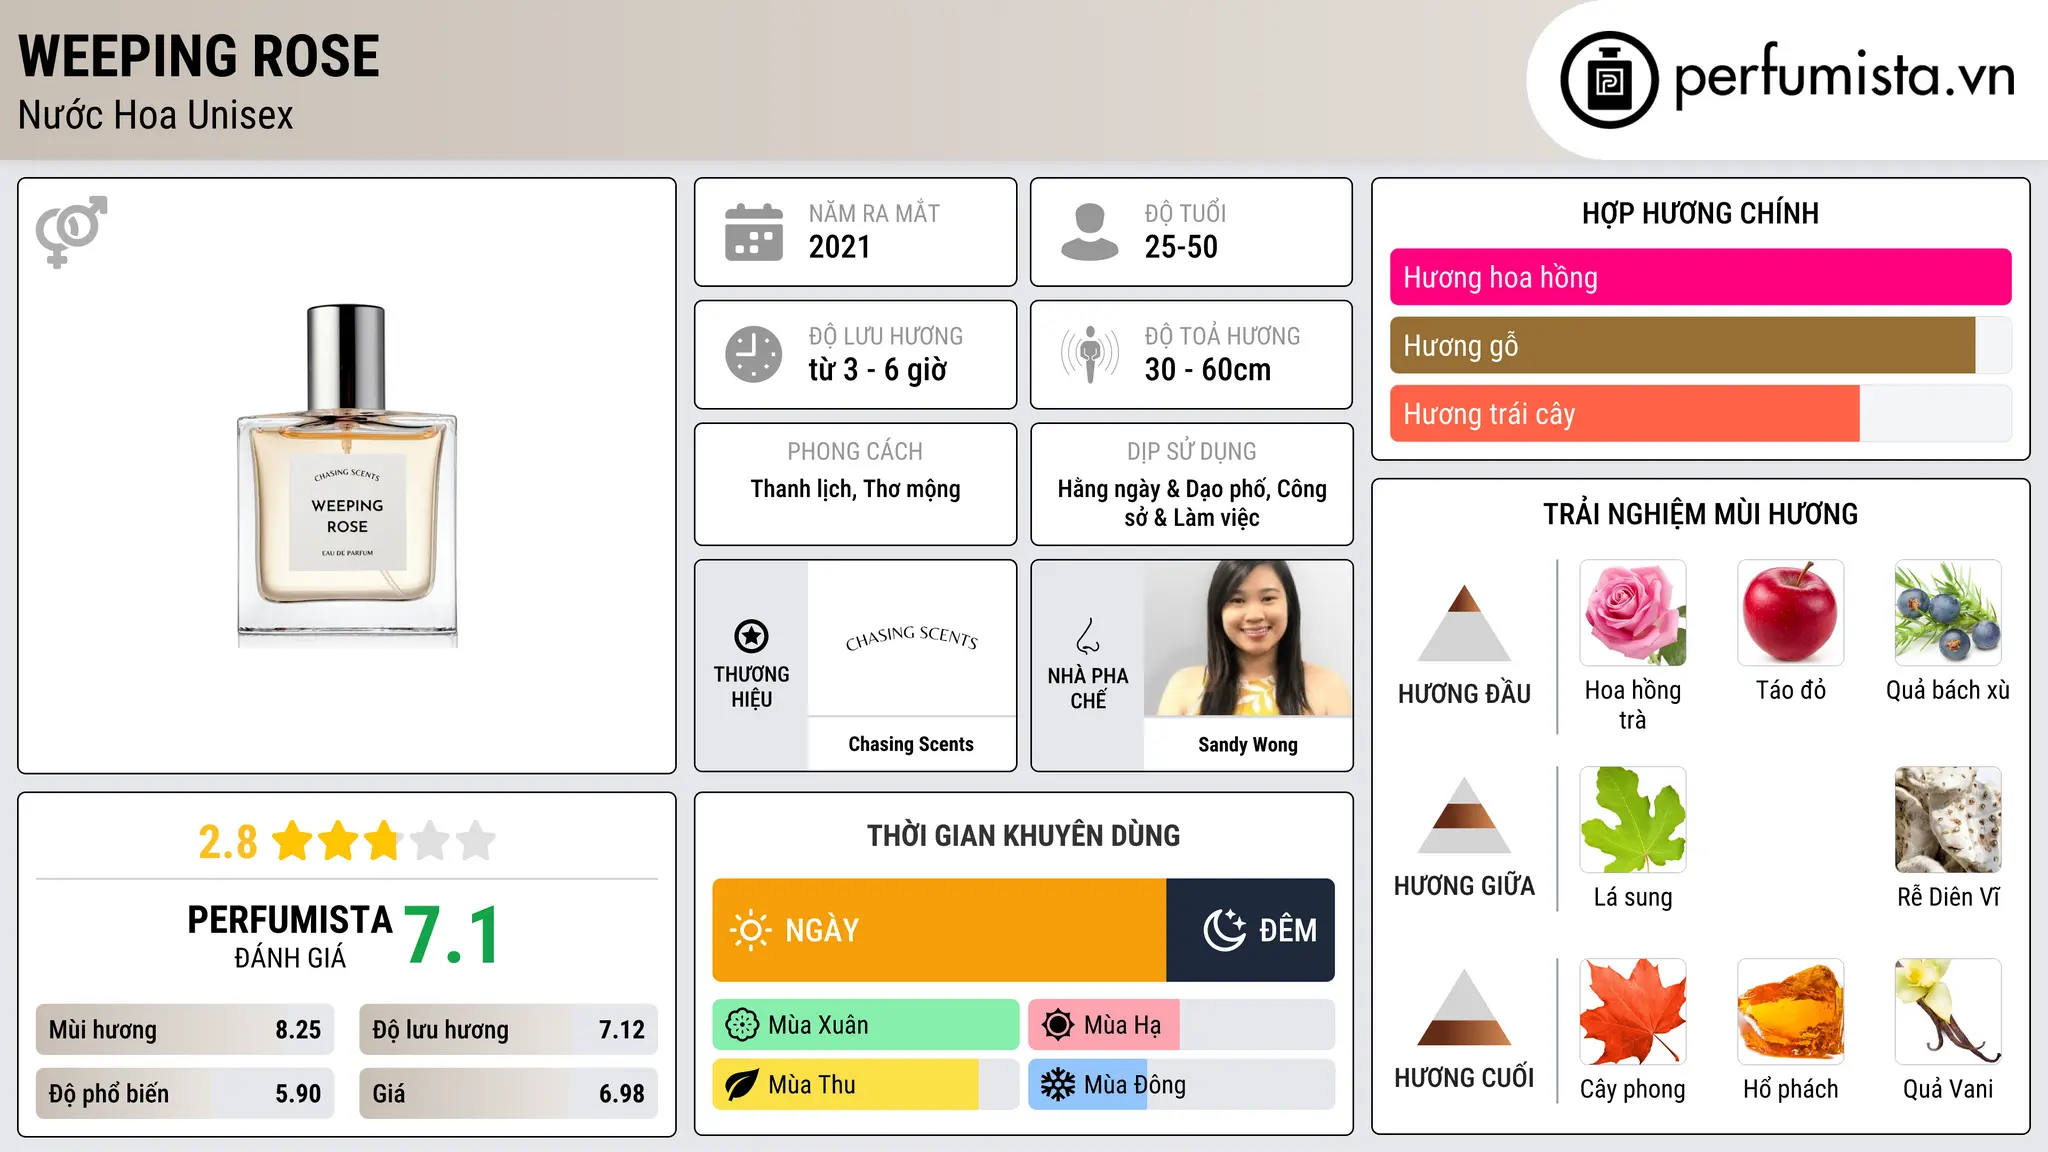The image size is (2048, 1152).
Task: Click the Độ phổ biến 5.90 score row
Action: coord(185,1094)
